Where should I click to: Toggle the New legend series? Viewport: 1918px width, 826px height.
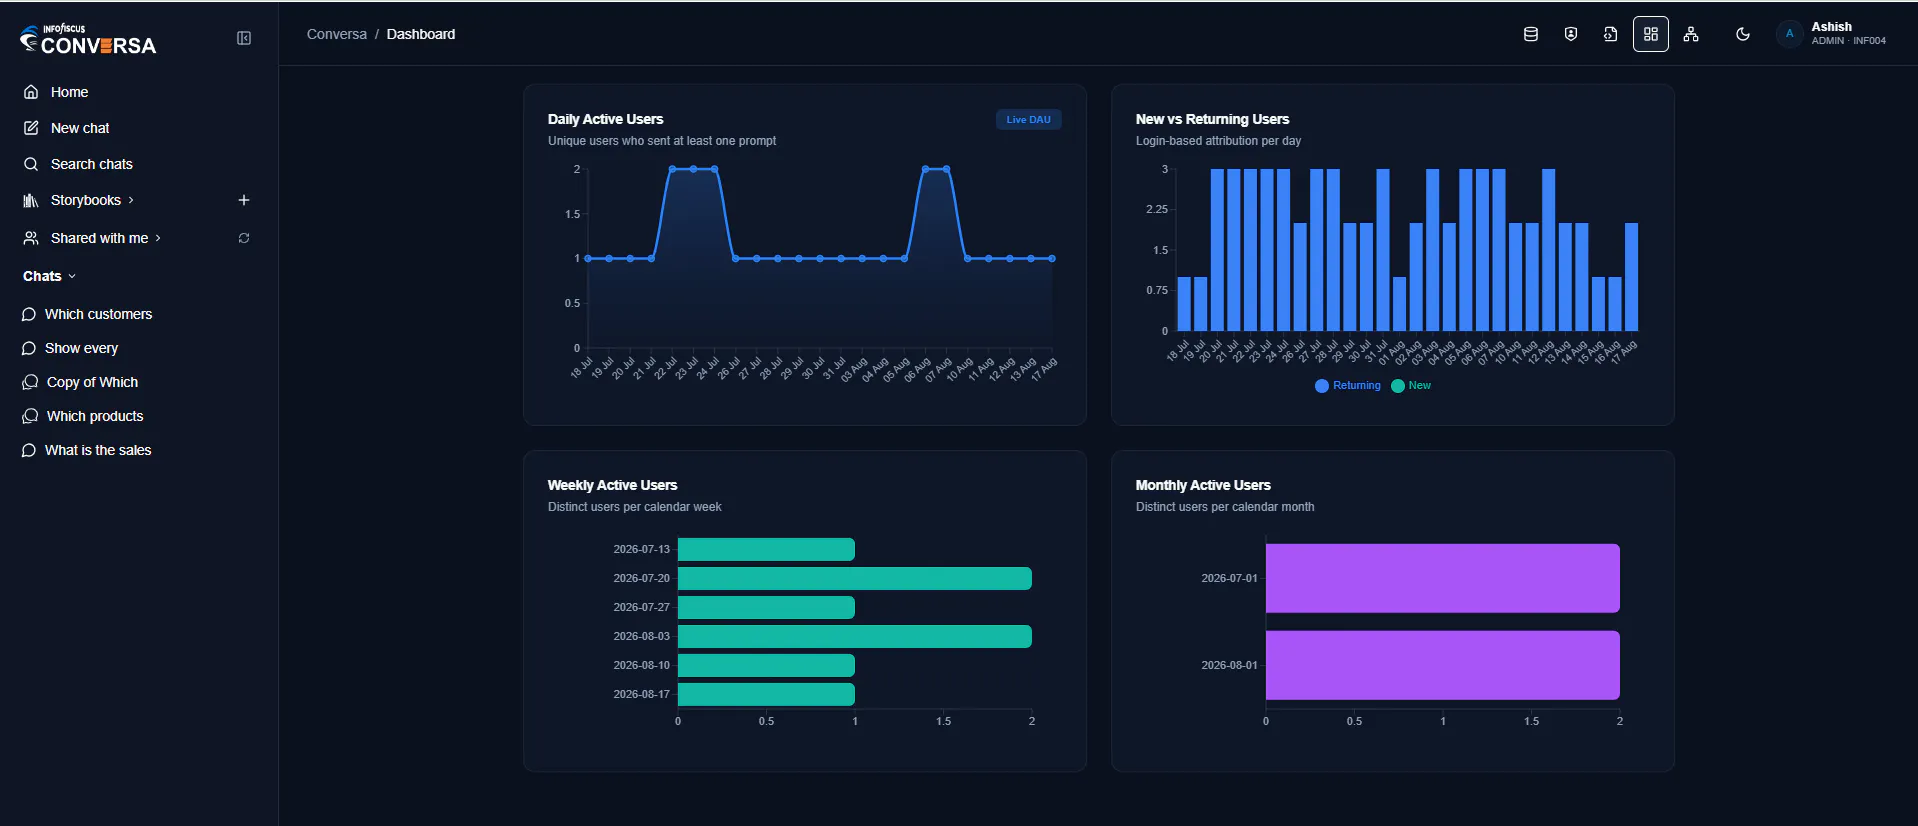[1411, 386]
